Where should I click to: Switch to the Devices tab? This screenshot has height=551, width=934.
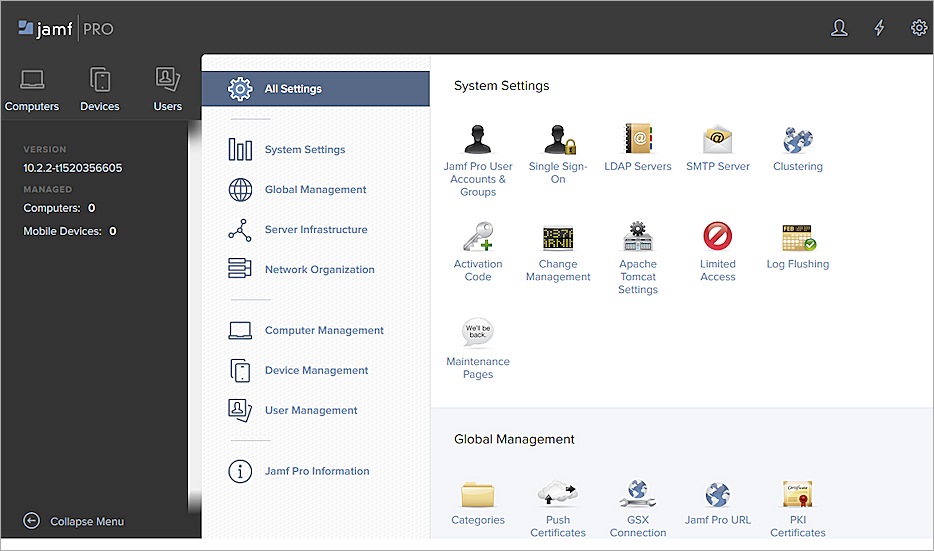100,90
